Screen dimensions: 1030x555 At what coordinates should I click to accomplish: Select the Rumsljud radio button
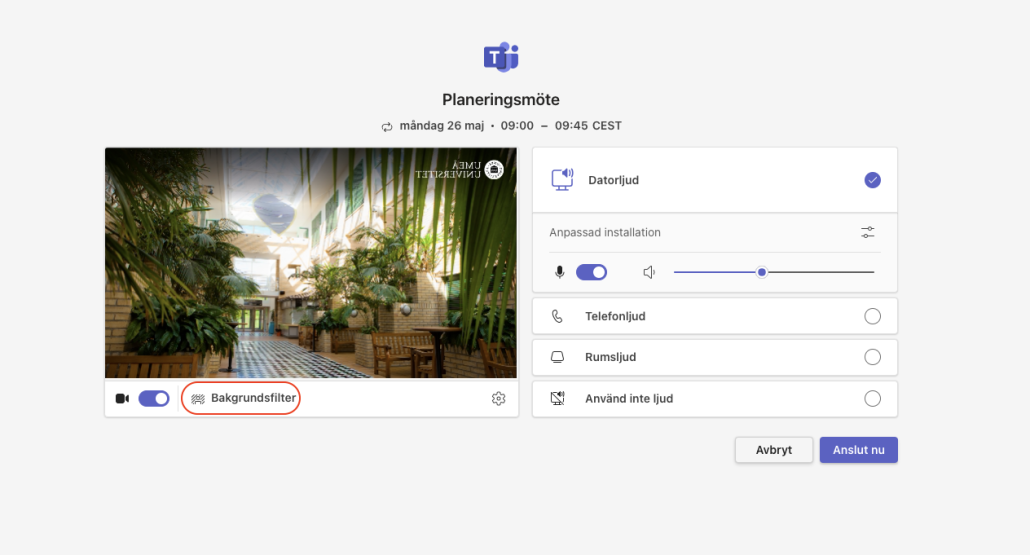(x=872, y=357)
